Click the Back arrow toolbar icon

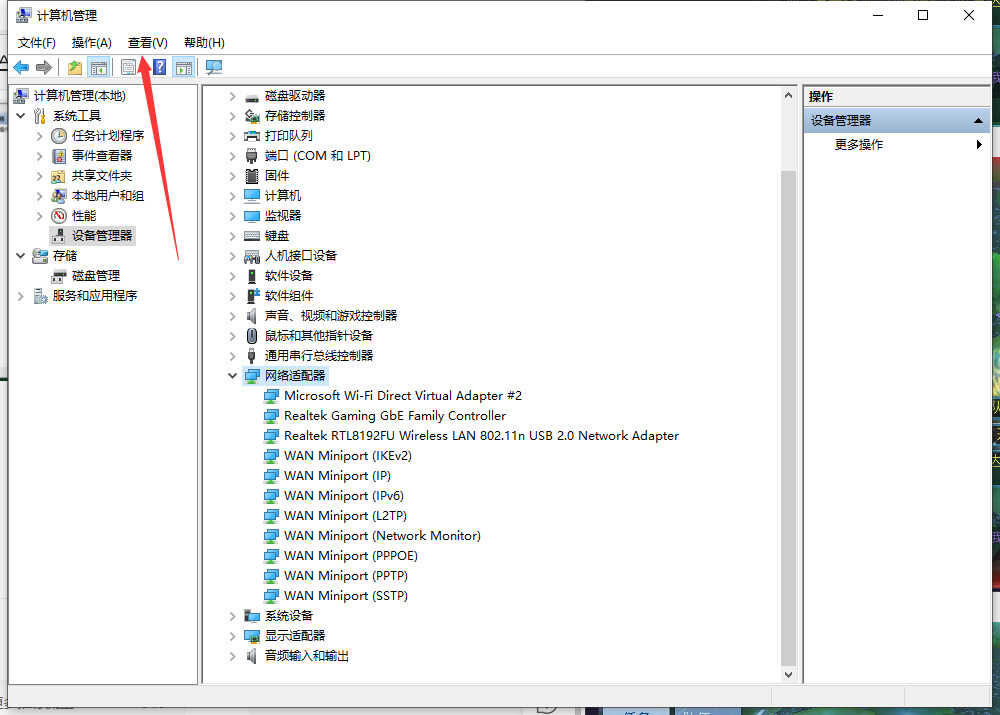[x=21, y=67]
